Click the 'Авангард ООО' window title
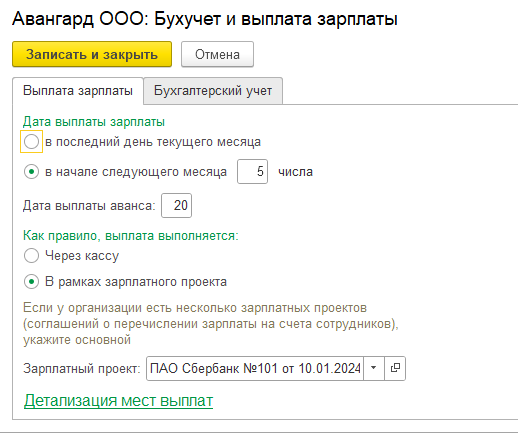The height and width of the screenshot is (433, 518). [205, 19]
